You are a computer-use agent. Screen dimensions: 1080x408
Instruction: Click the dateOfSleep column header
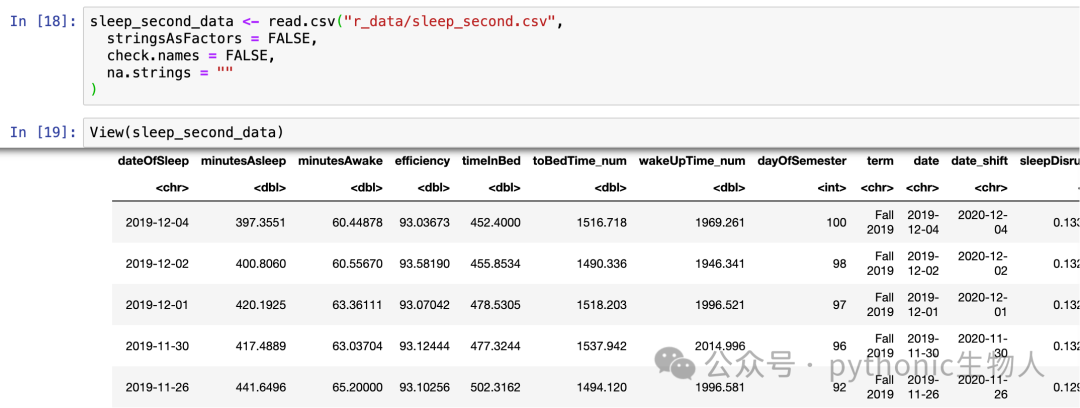(153, 161)
